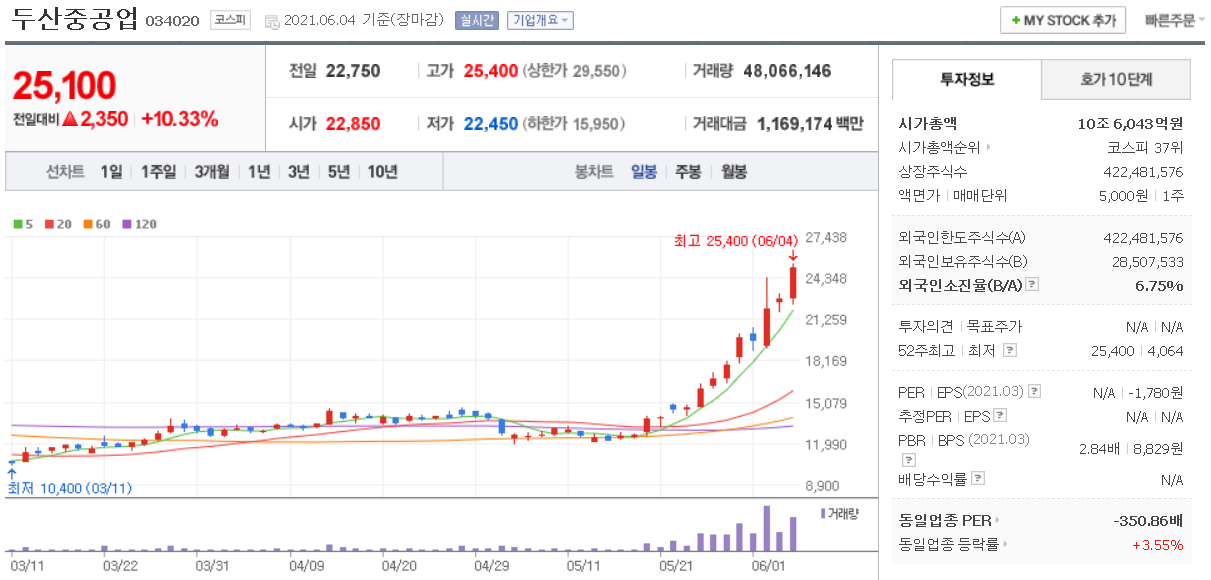Switch to the 호가10단계 tab
The width and height of the screenshot is (1211, 580).
1116,79
